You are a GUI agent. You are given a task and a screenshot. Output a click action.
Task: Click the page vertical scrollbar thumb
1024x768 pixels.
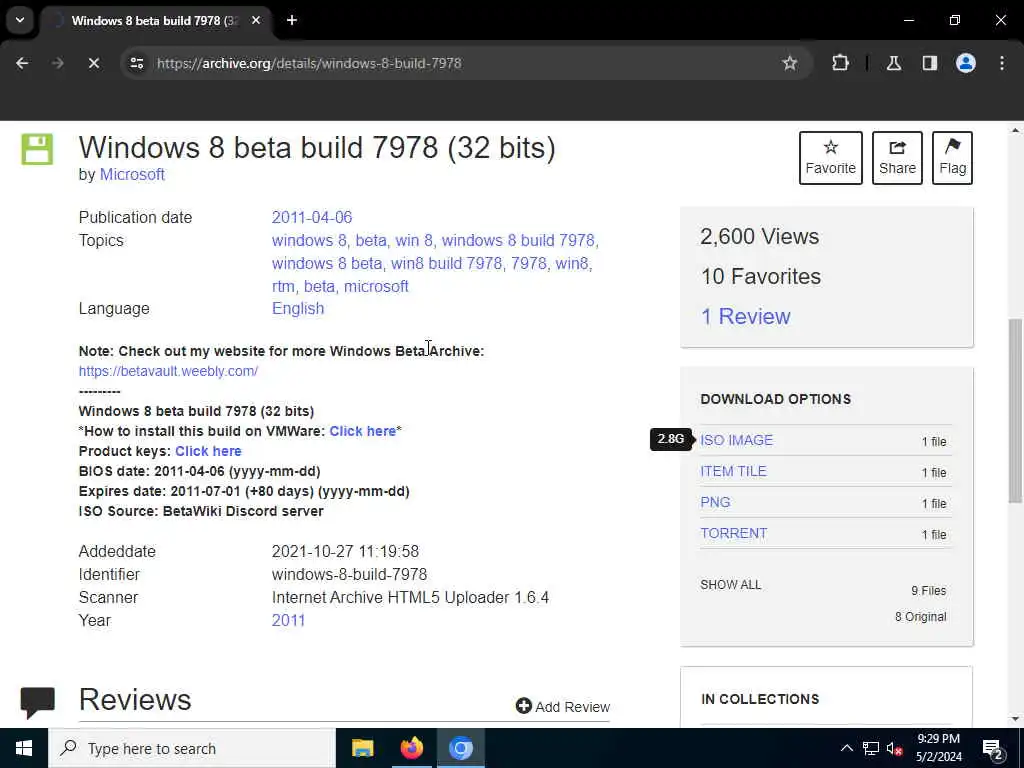click(1015, 410)
